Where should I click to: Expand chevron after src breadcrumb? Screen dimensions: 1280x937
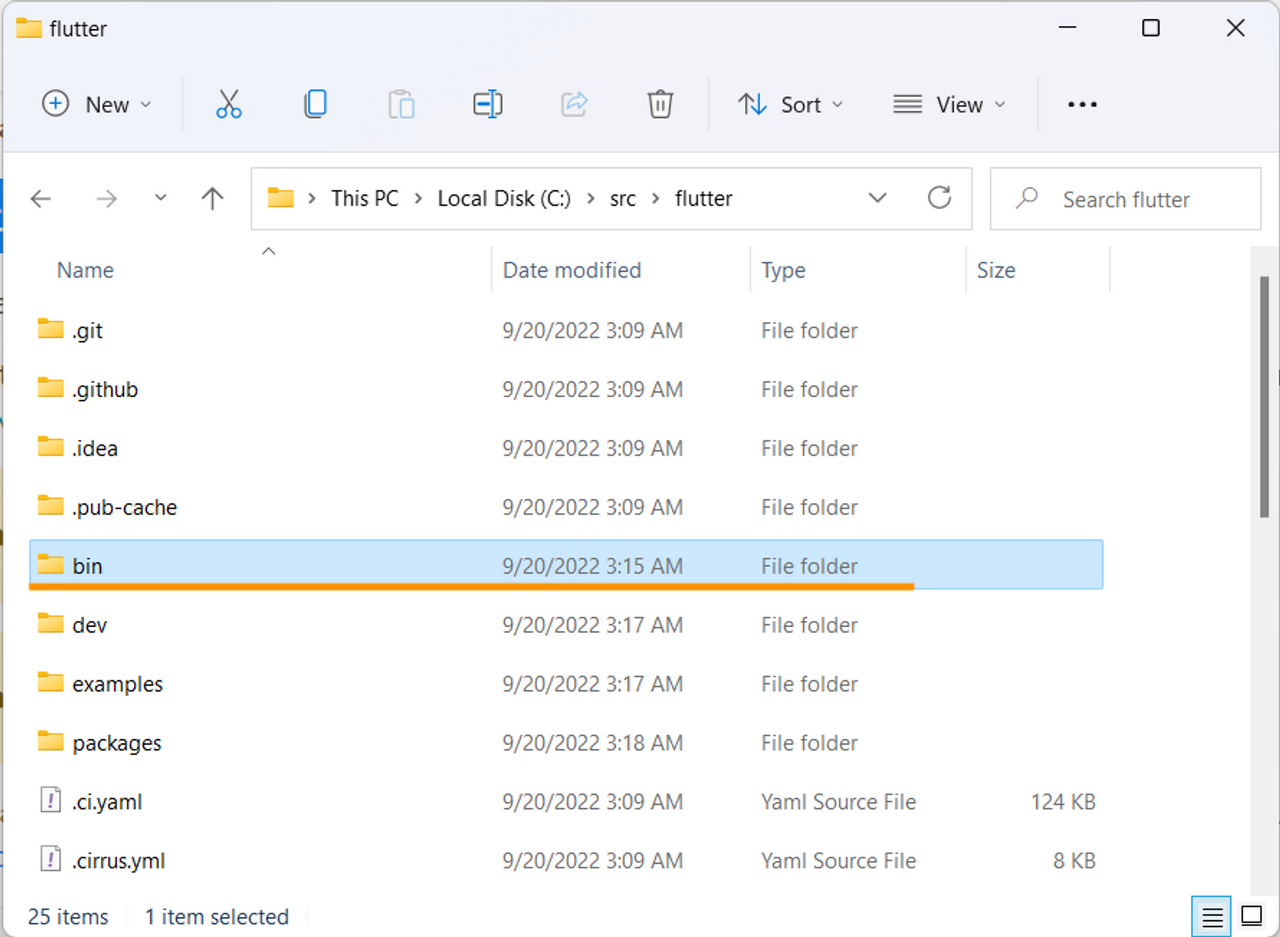(x=656, y=199)
